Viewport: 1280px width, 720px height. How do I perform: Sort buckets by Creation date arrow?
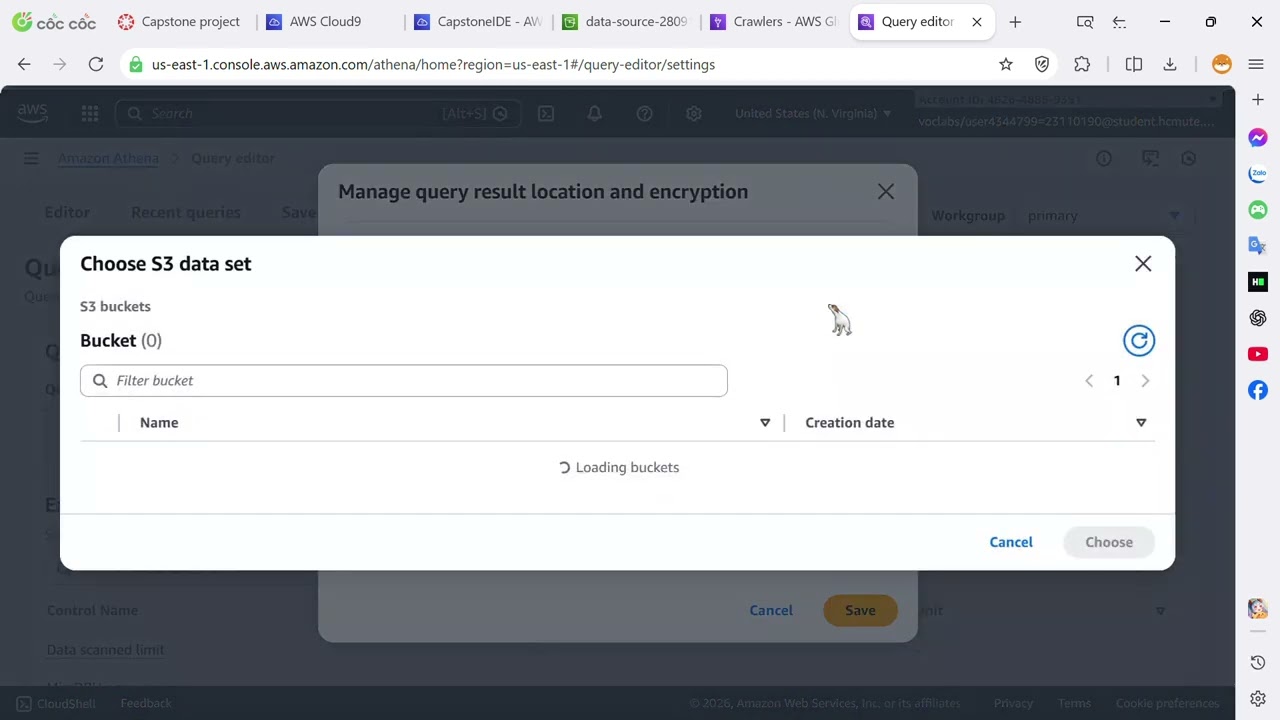coord(1141,423)
